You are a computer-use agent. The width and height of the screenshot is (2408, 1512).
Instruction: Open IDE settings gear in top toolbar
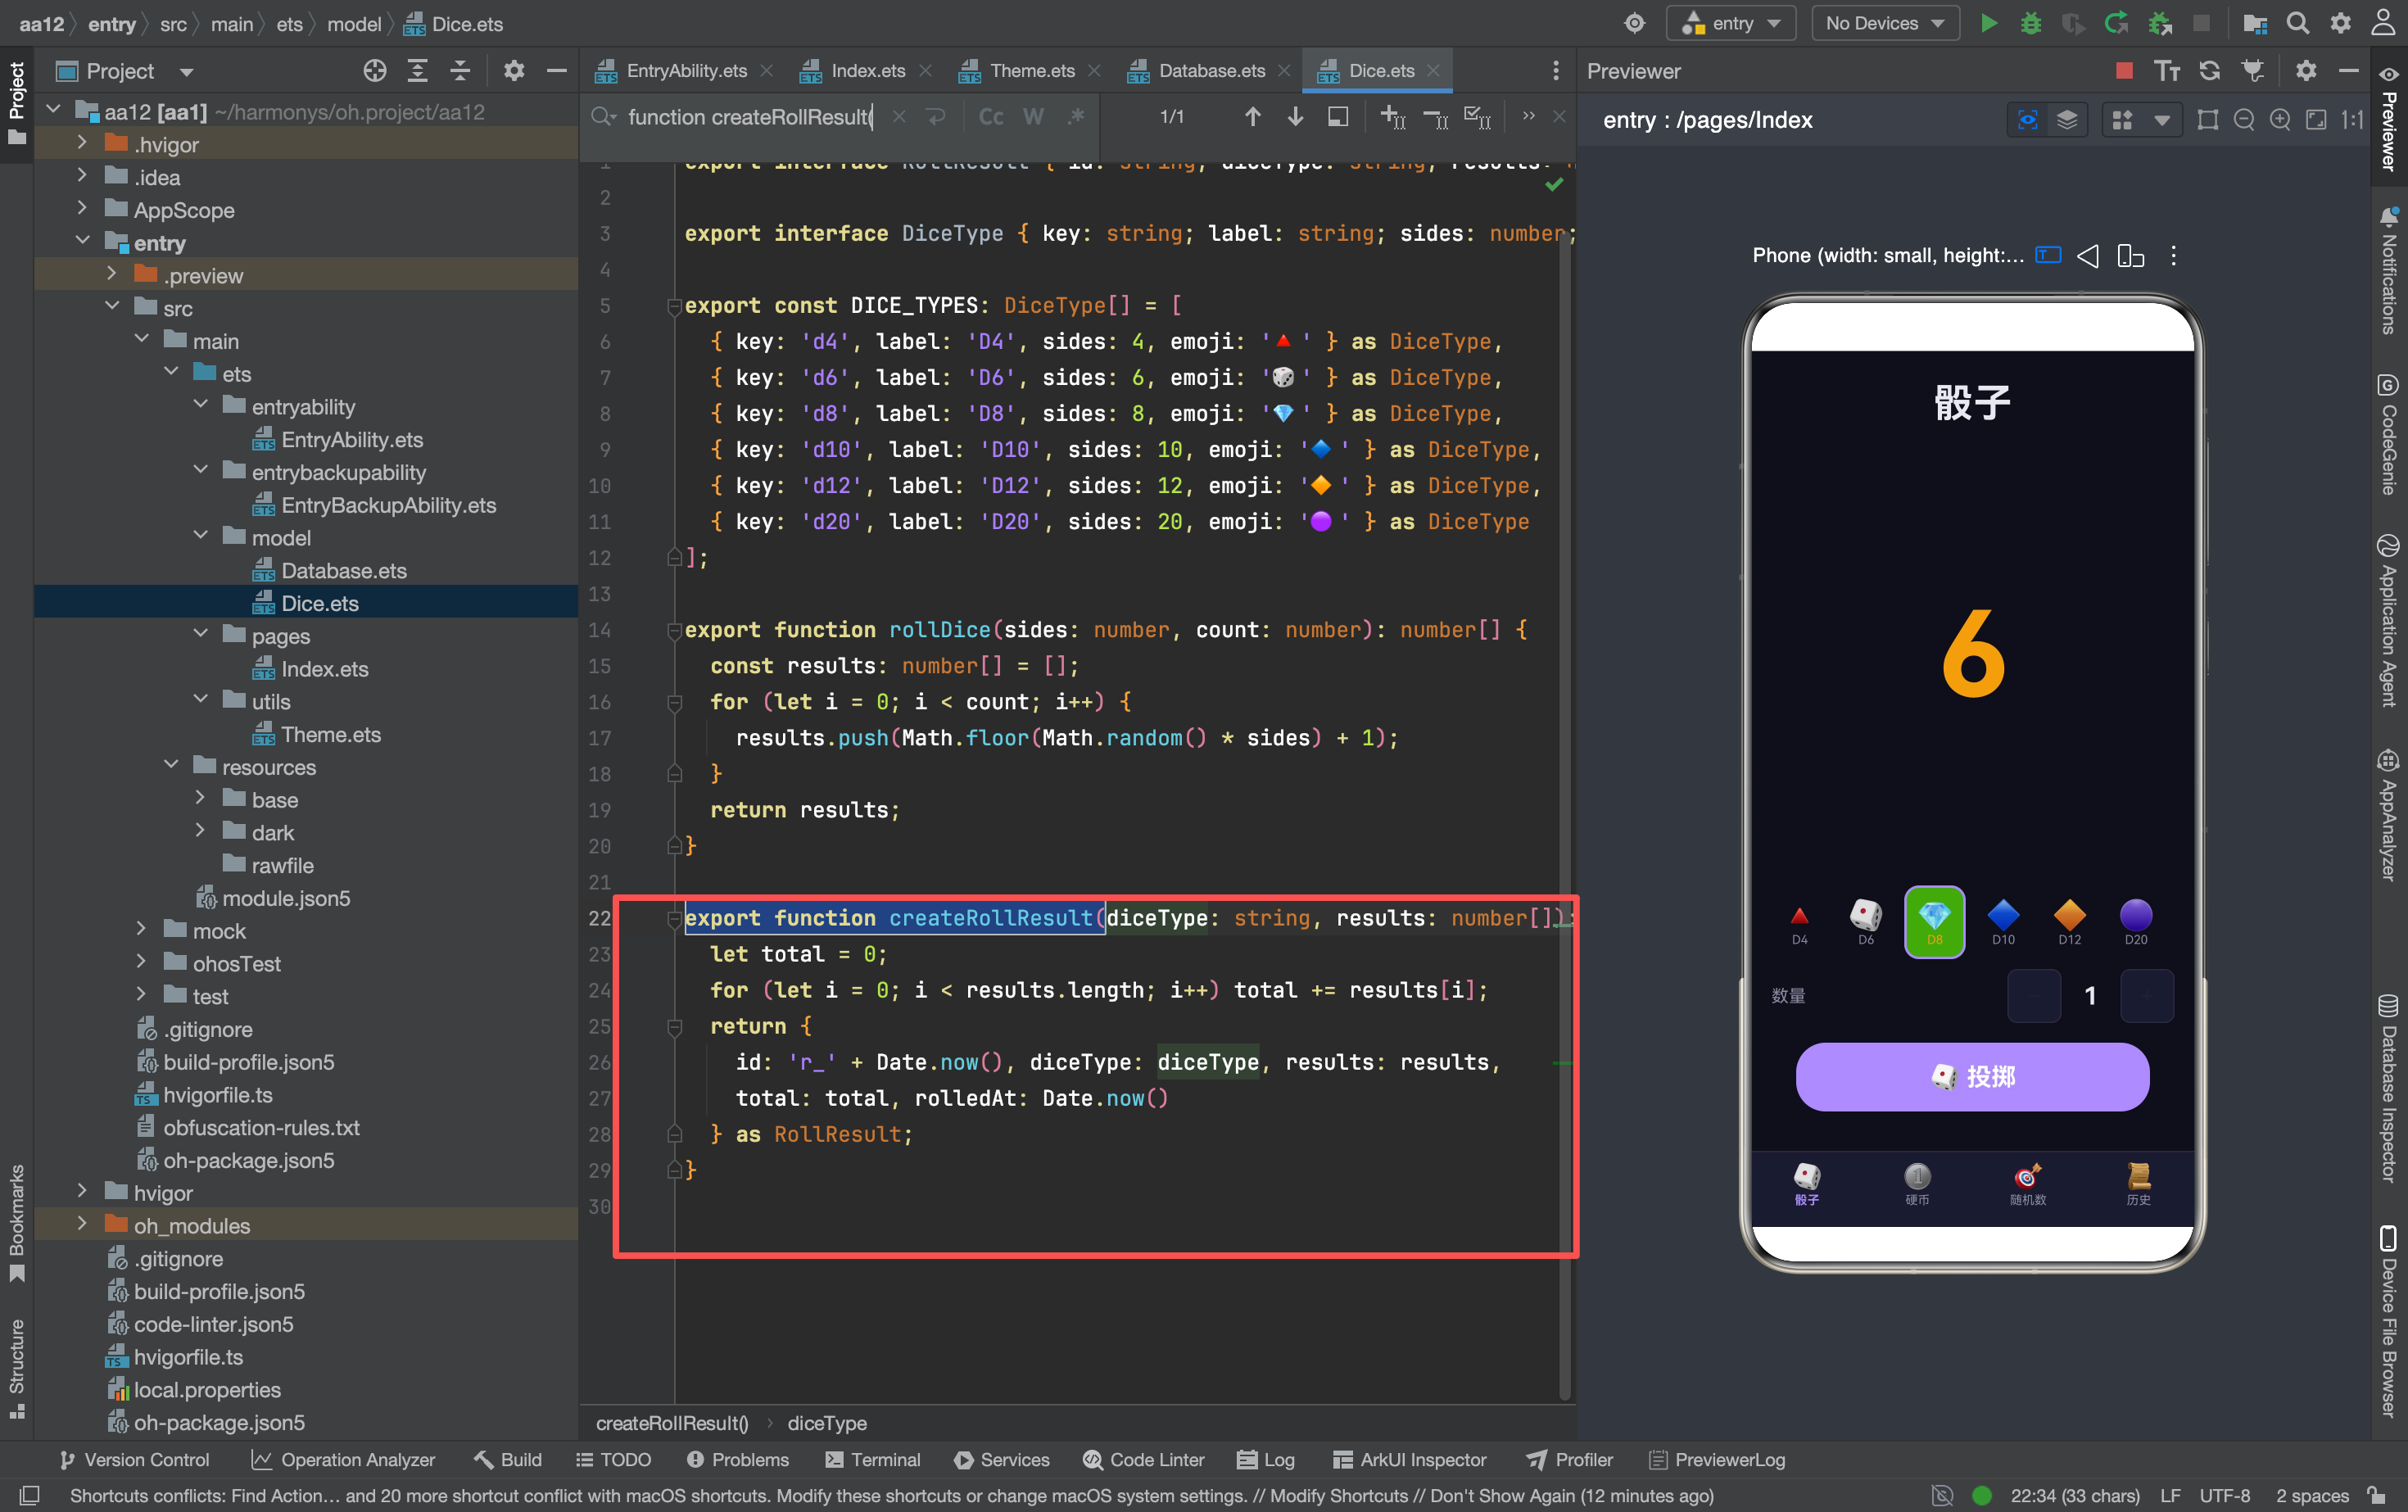[x=2341, y=23]
